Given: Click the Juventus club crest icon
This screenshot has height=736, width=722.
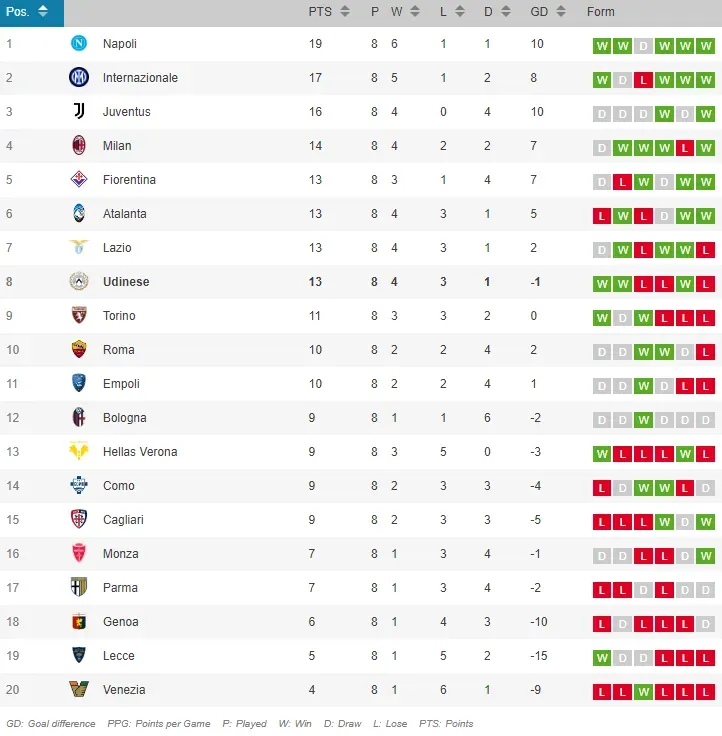Looking at the screenshot, I should (79, 112).
